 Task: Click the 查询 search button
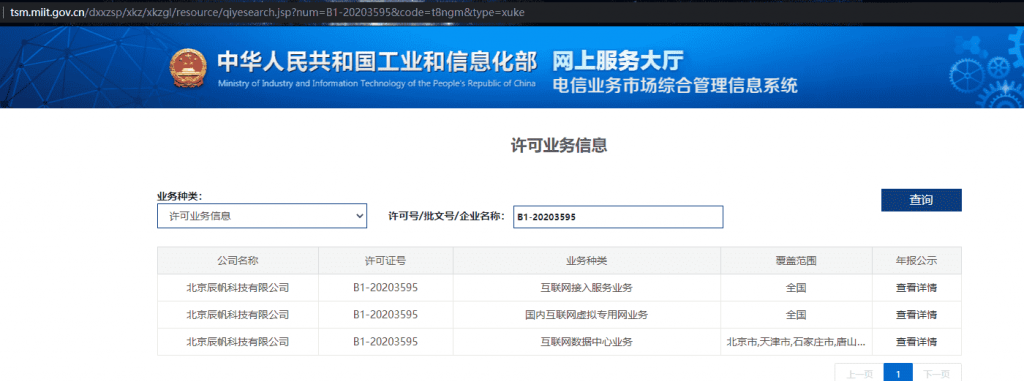[921, 201]
